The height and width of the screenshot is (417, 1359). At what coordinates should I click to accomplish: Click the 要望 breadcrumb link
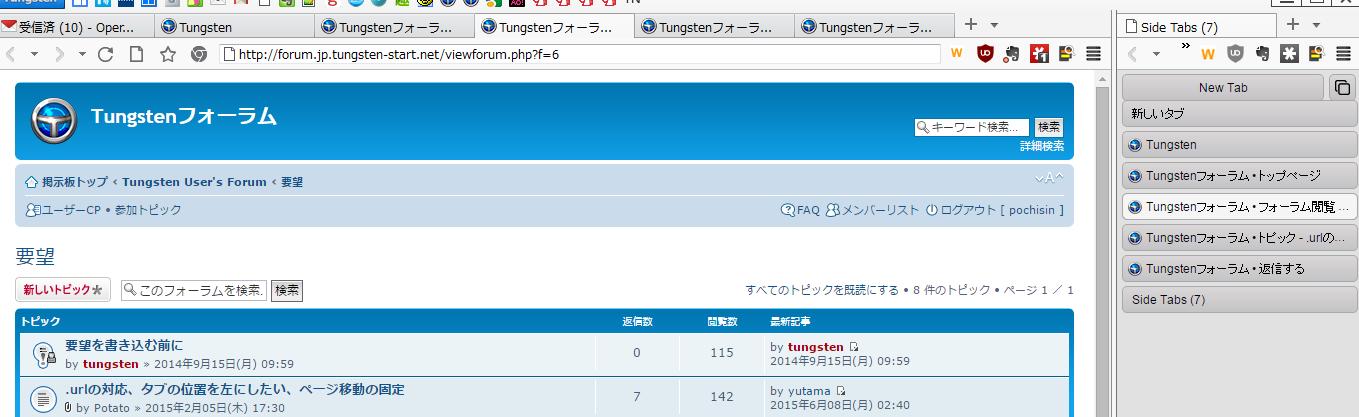tap(292, 182)
